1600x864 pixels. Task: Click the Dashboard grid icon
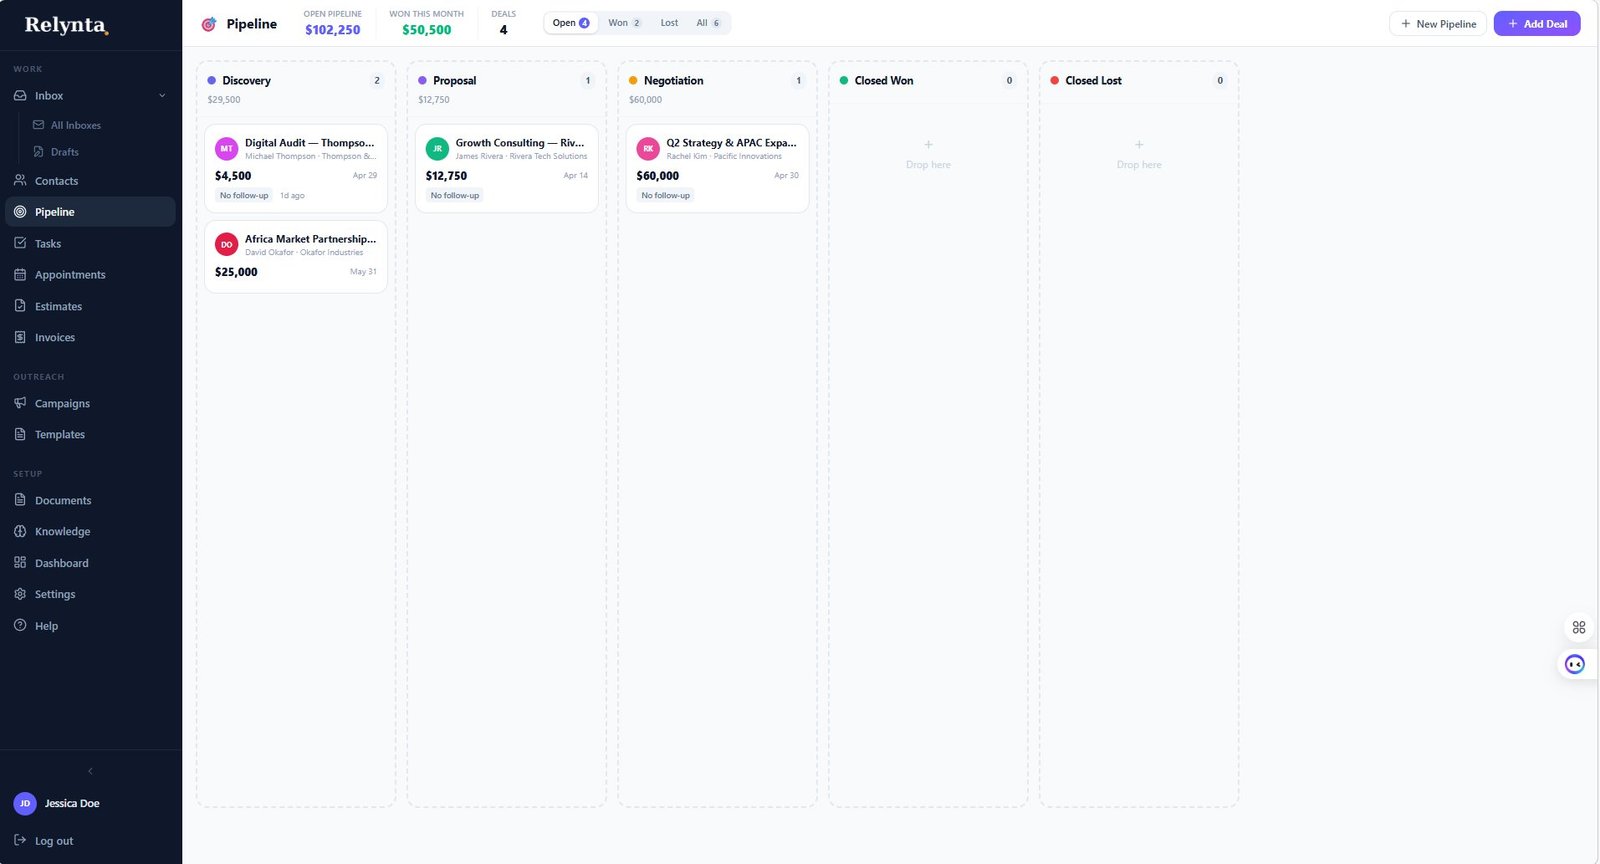click(x=20, y=563)
